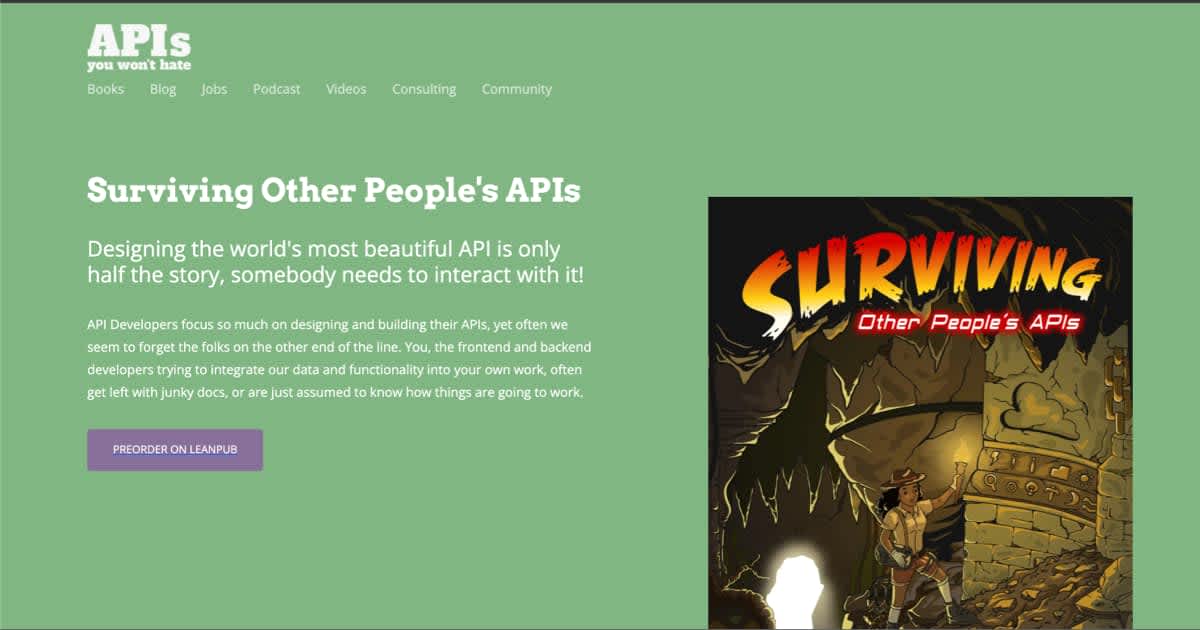The image size is (1200, 630).
Task: Open the Community link
Action: 517,89
